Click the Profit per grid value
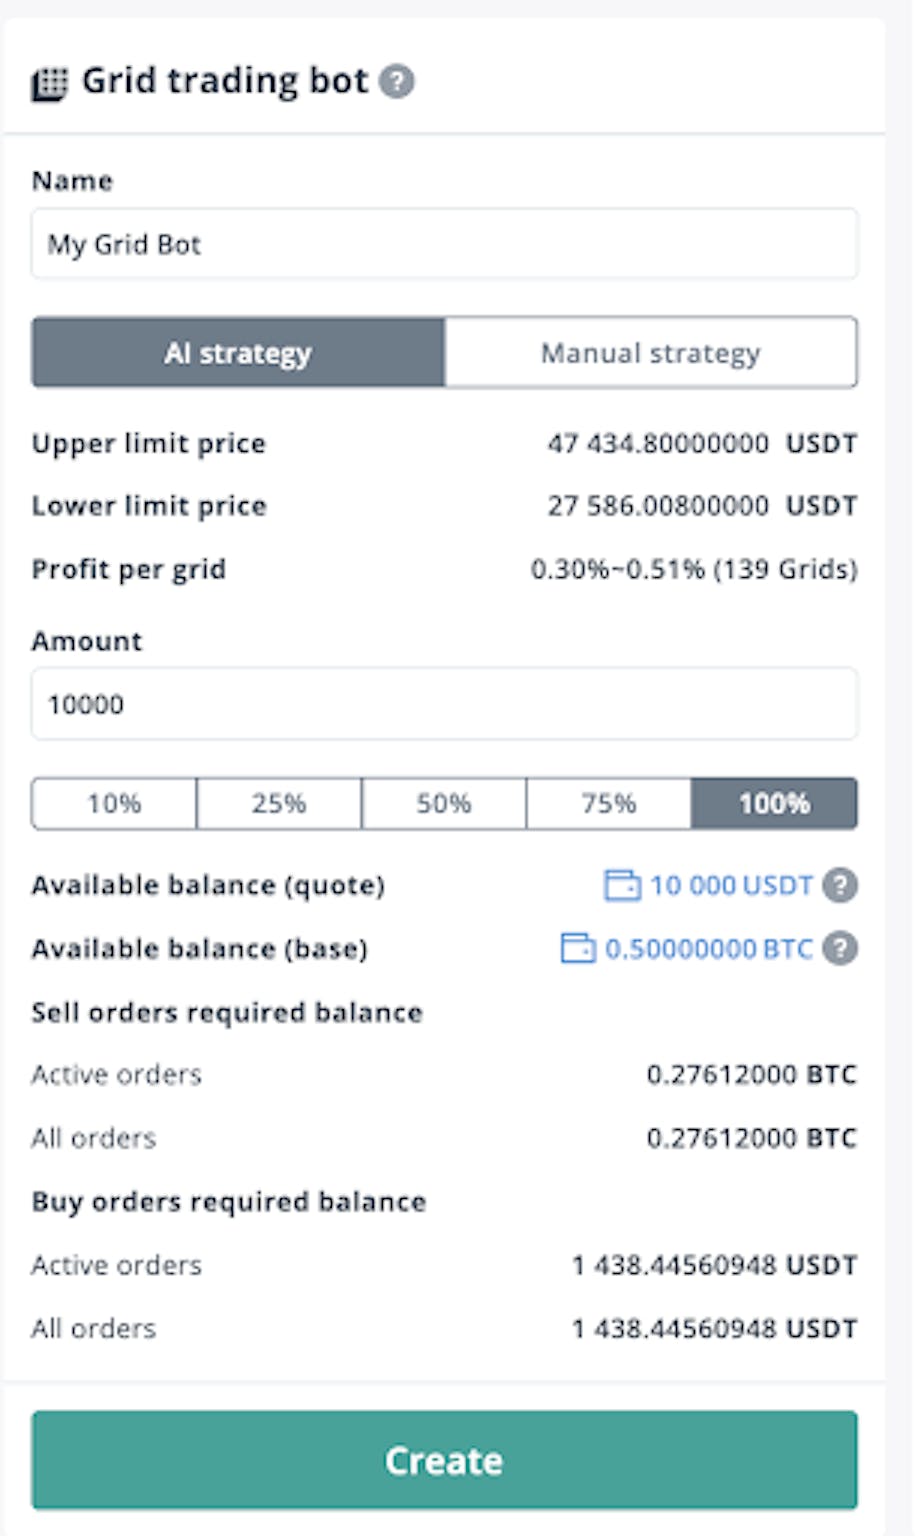 (694, 569)
